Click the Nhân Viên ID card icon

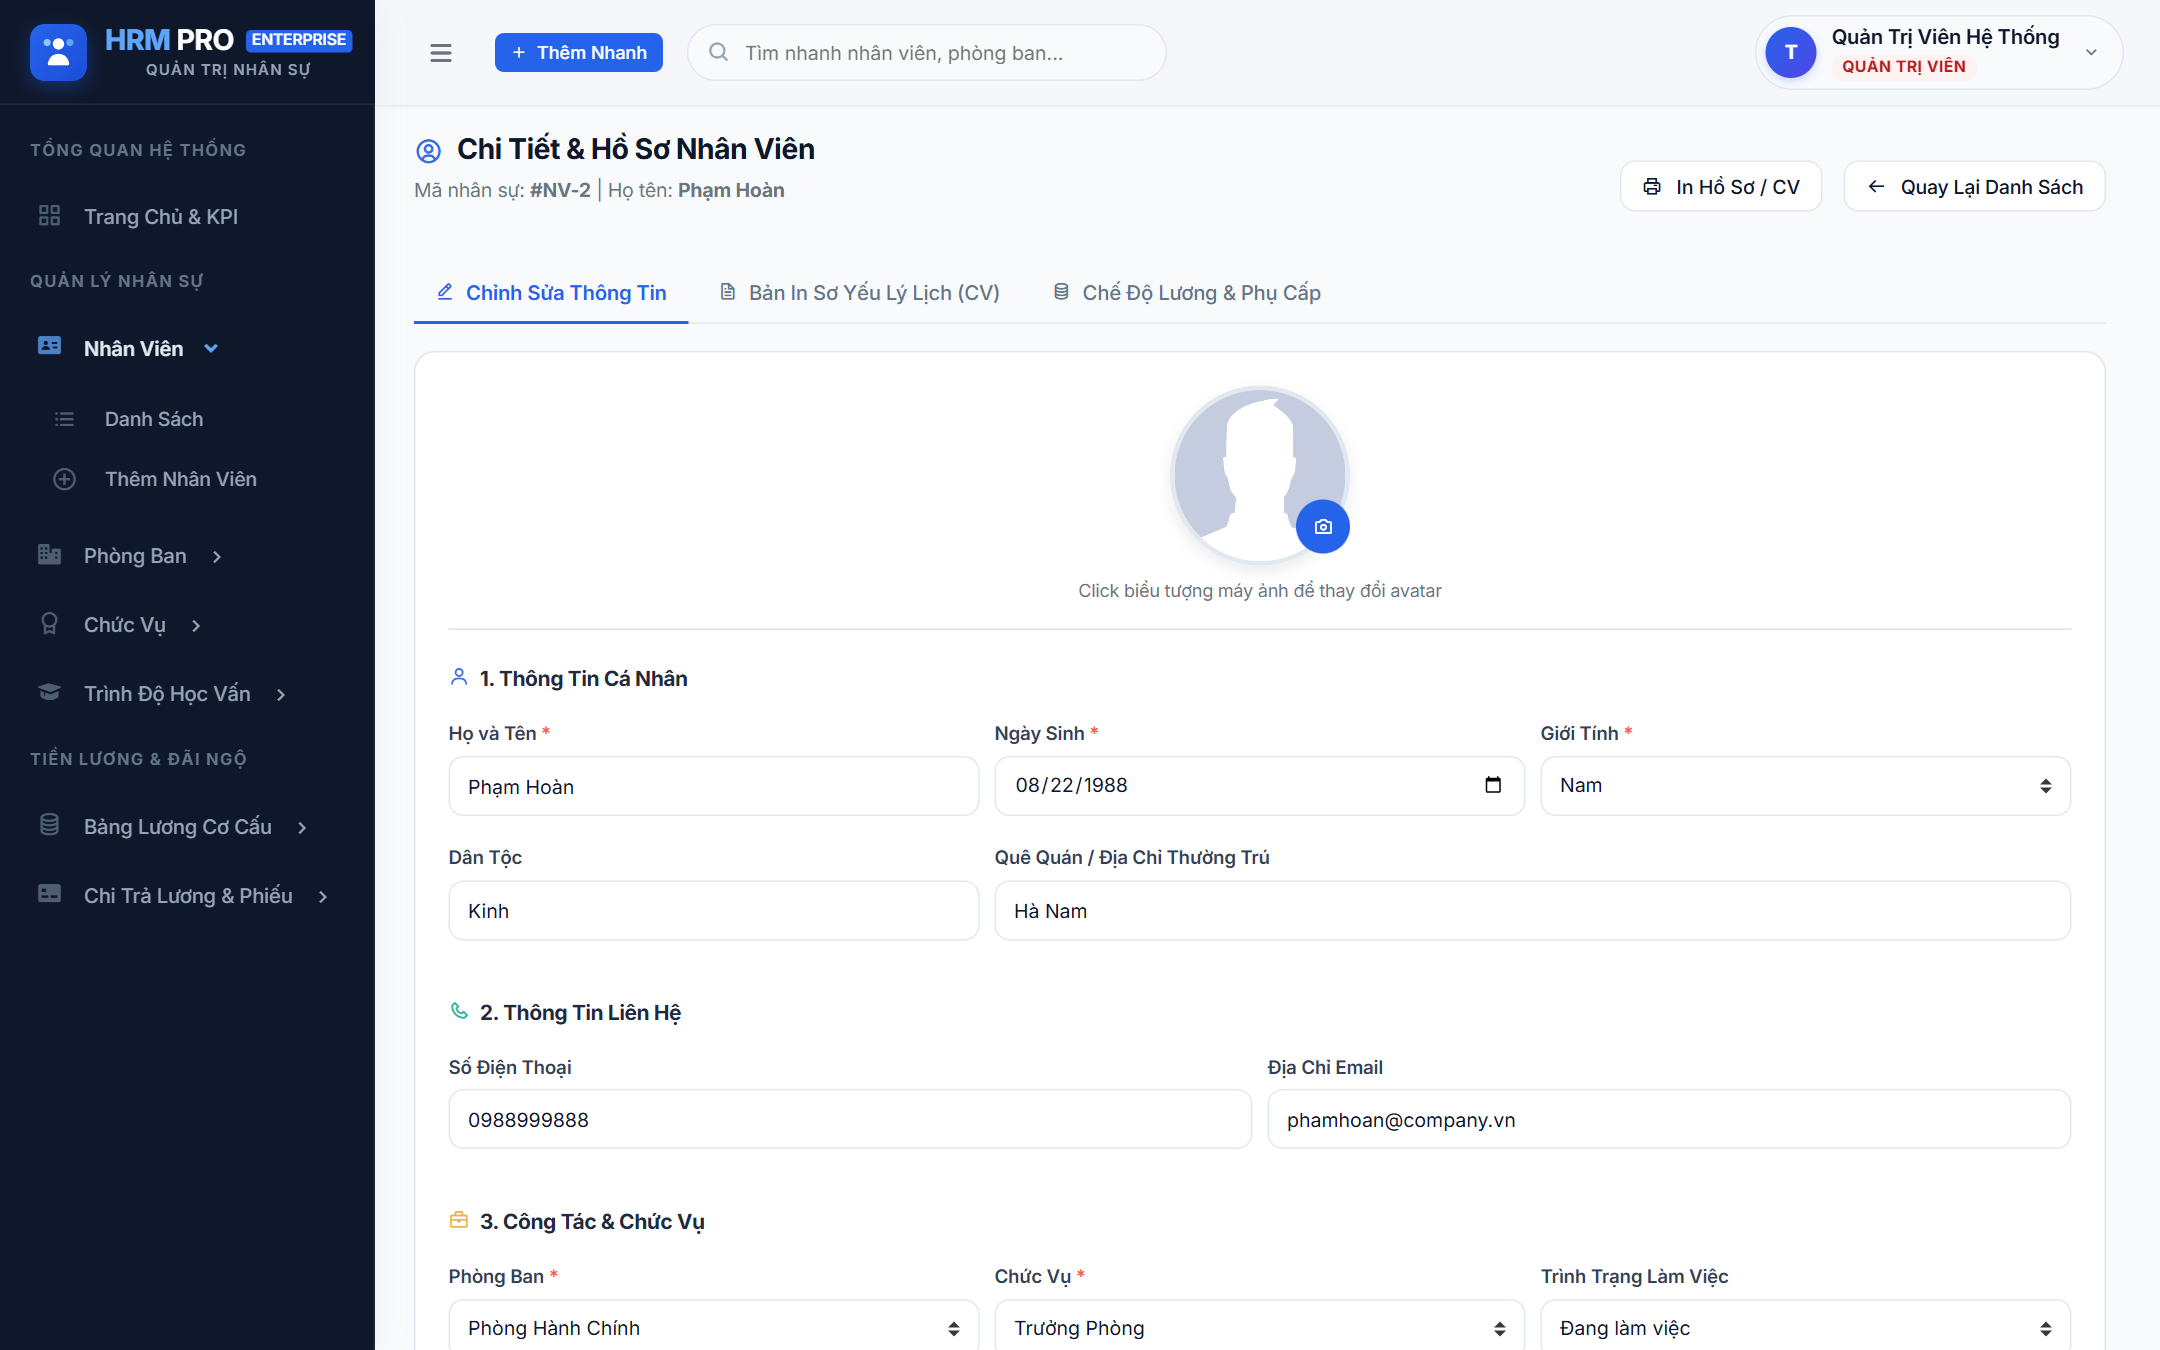click(x=49, y=347)
